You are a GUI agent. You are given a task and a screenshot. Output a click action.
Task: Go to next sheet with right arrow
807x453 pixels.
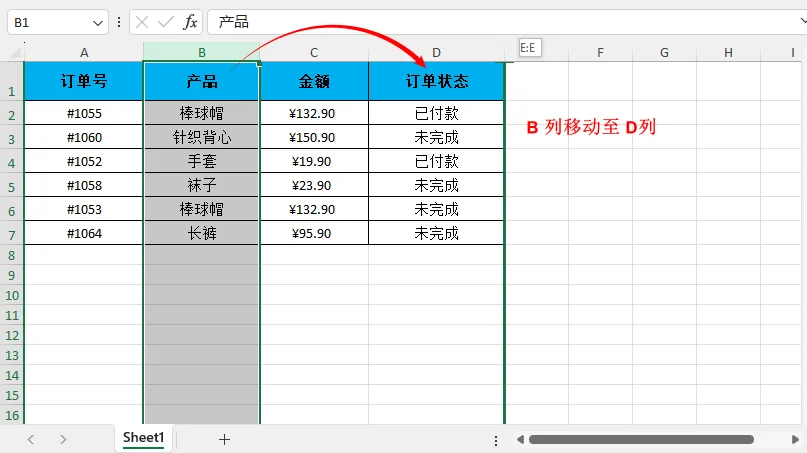coord(63,439)
